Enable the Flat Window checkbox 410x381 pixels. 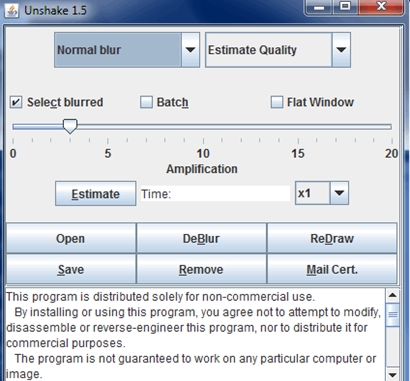click(x=277, y=102)
